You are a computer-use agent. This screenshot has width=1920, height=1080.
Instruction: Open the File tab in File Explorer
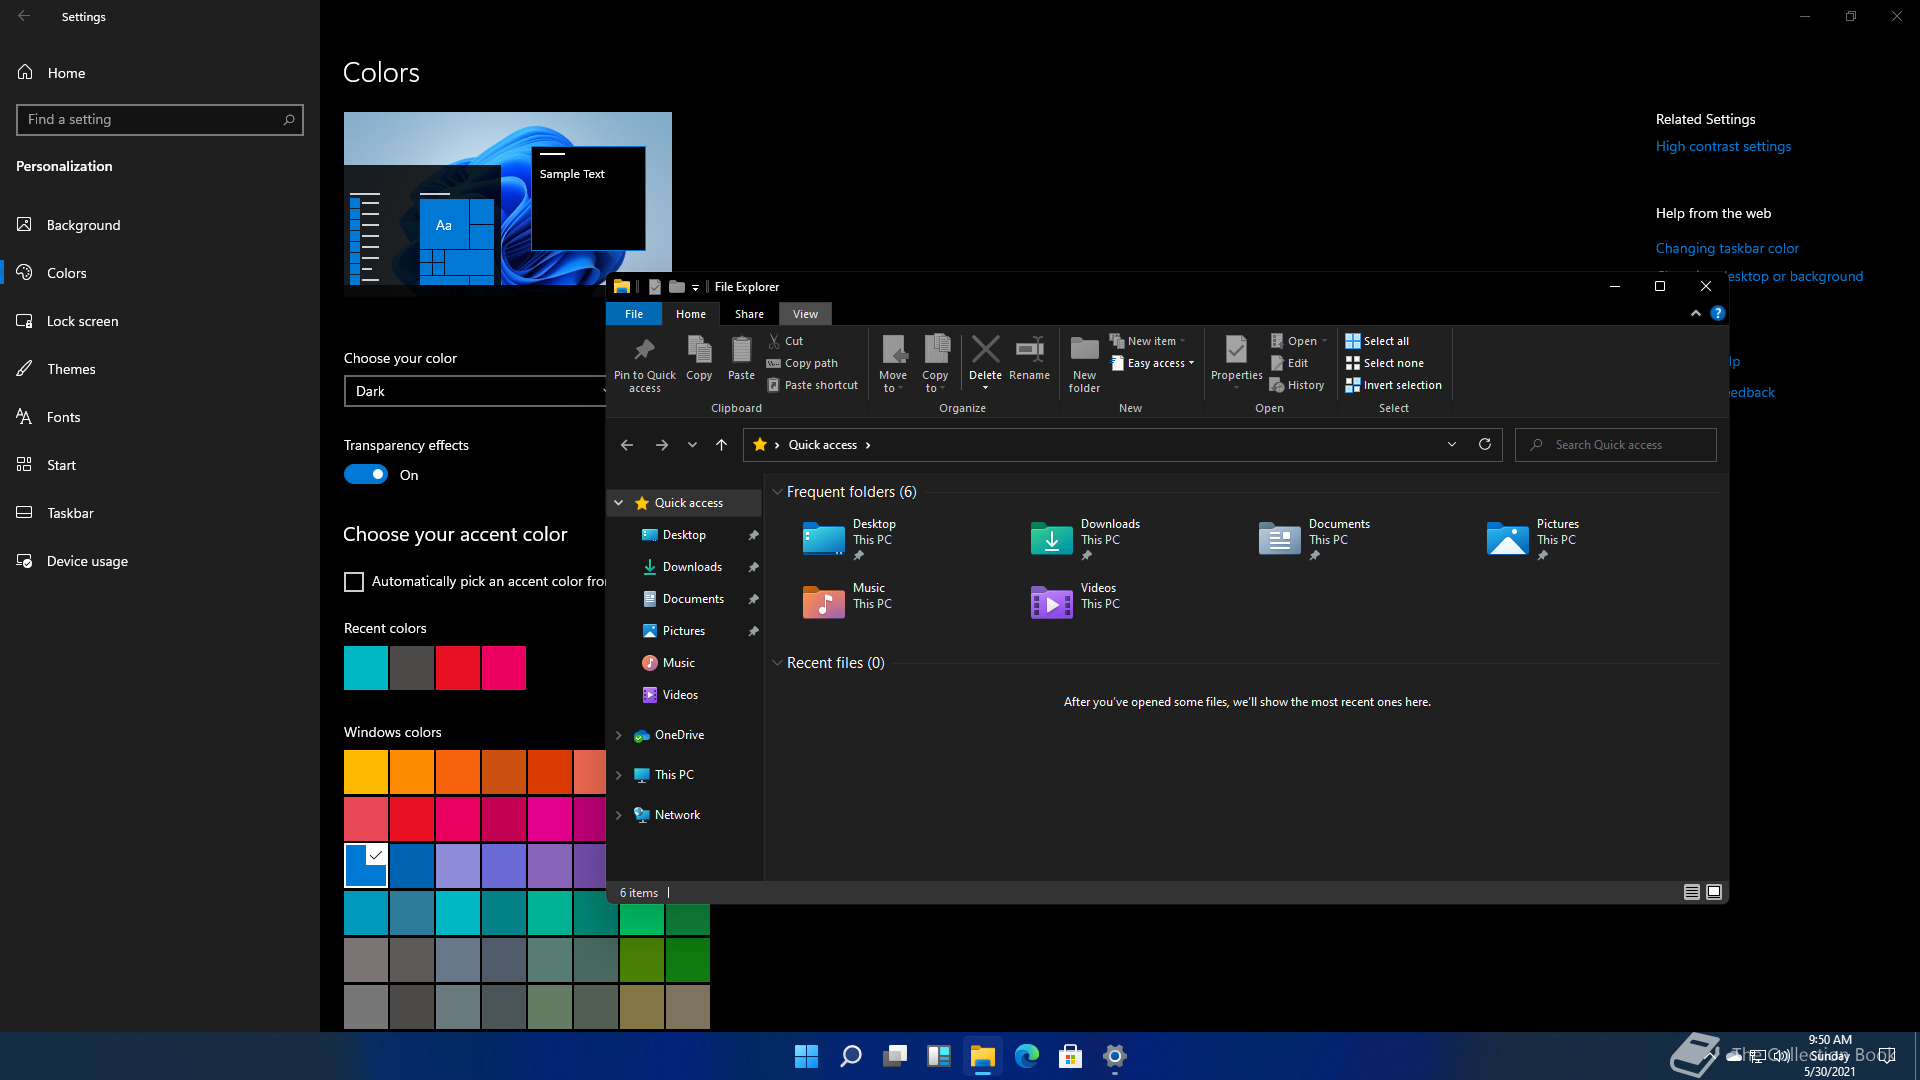pyautogui.click(x=634, y=314)
